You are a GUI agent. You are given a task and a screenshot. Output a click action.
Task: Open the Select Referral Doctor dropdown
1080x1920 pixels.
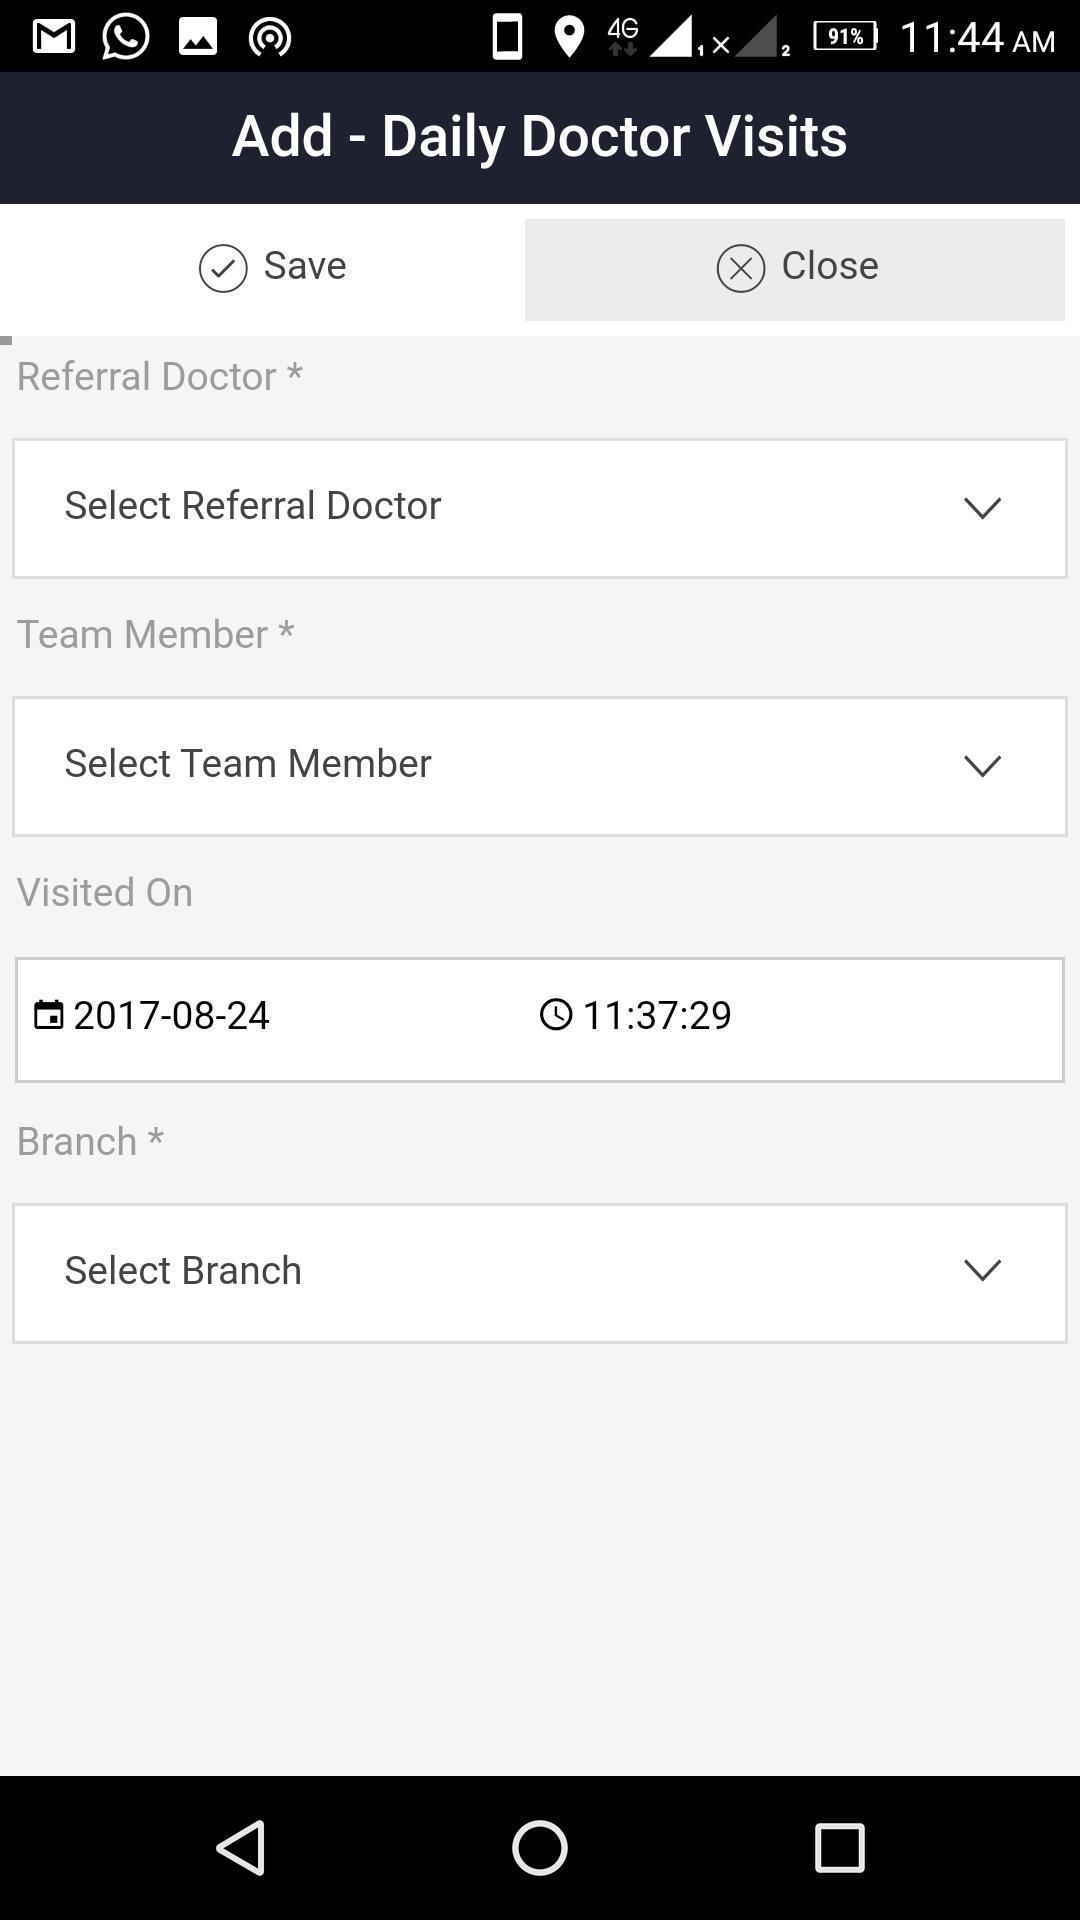click(500, 508)
